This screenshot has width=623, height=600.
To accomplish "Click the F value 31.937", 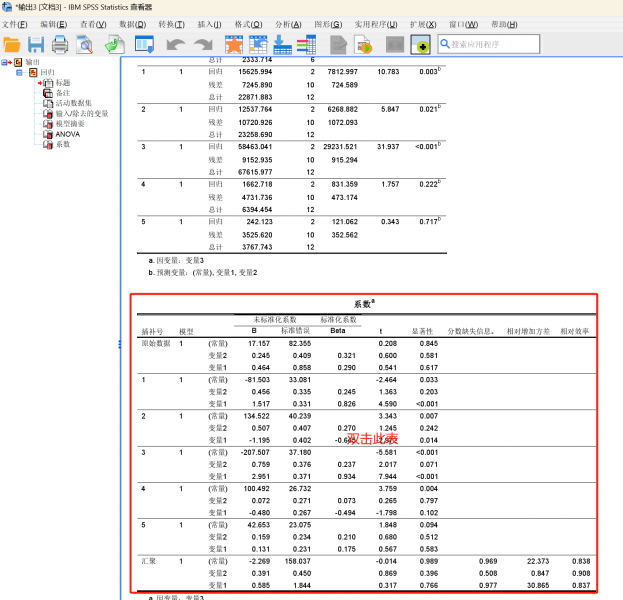I will 388,147.
